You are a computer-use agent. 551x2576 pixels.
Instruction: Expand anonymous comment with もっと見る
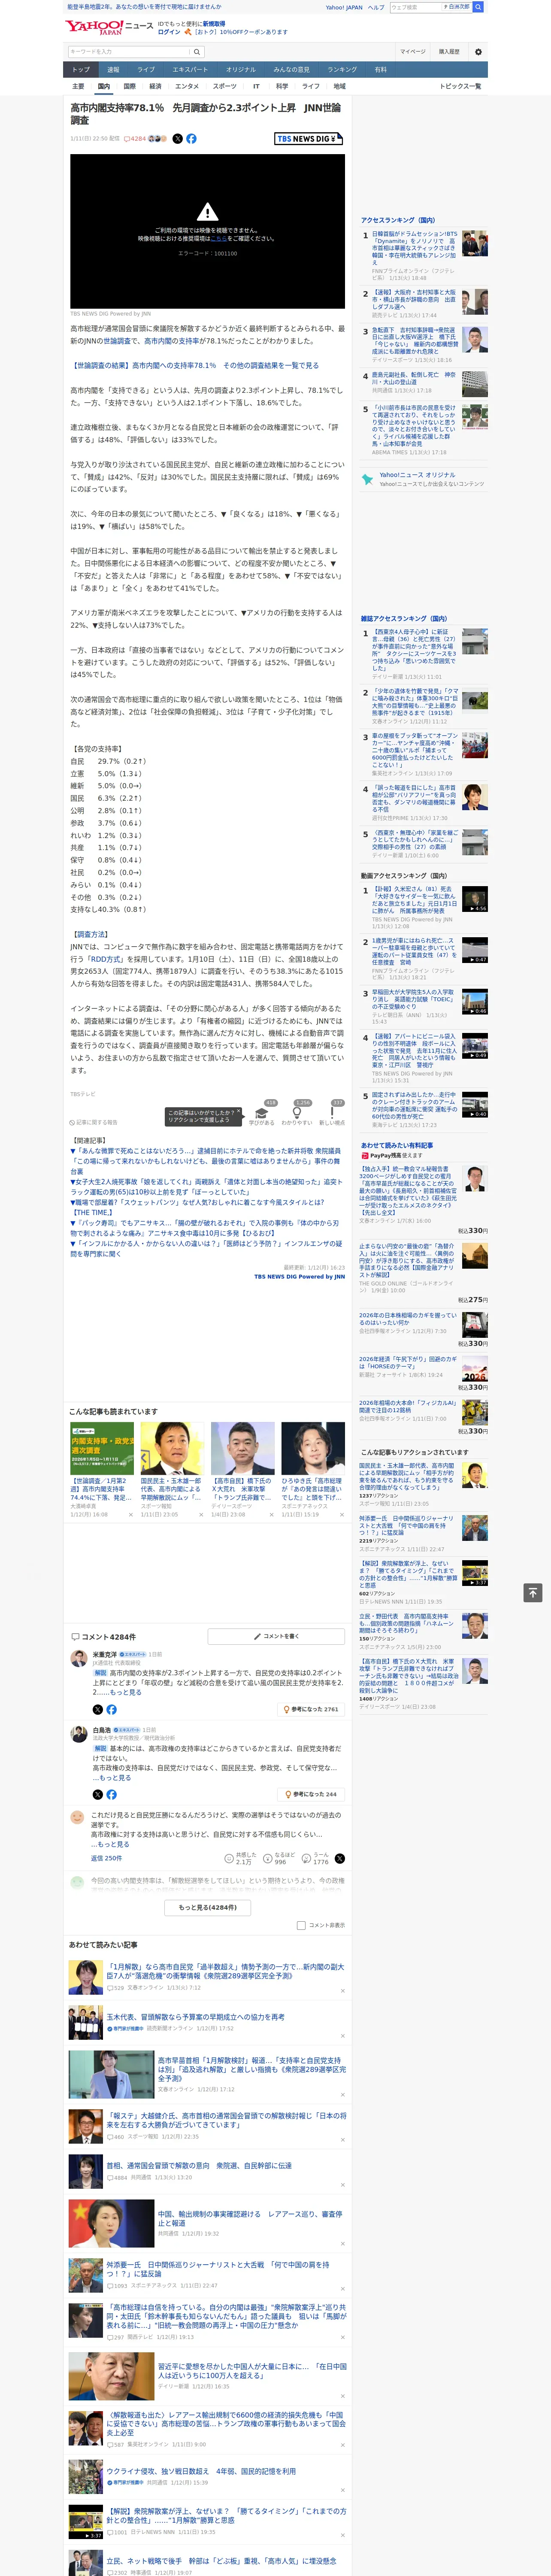[x=114, y=1843]
